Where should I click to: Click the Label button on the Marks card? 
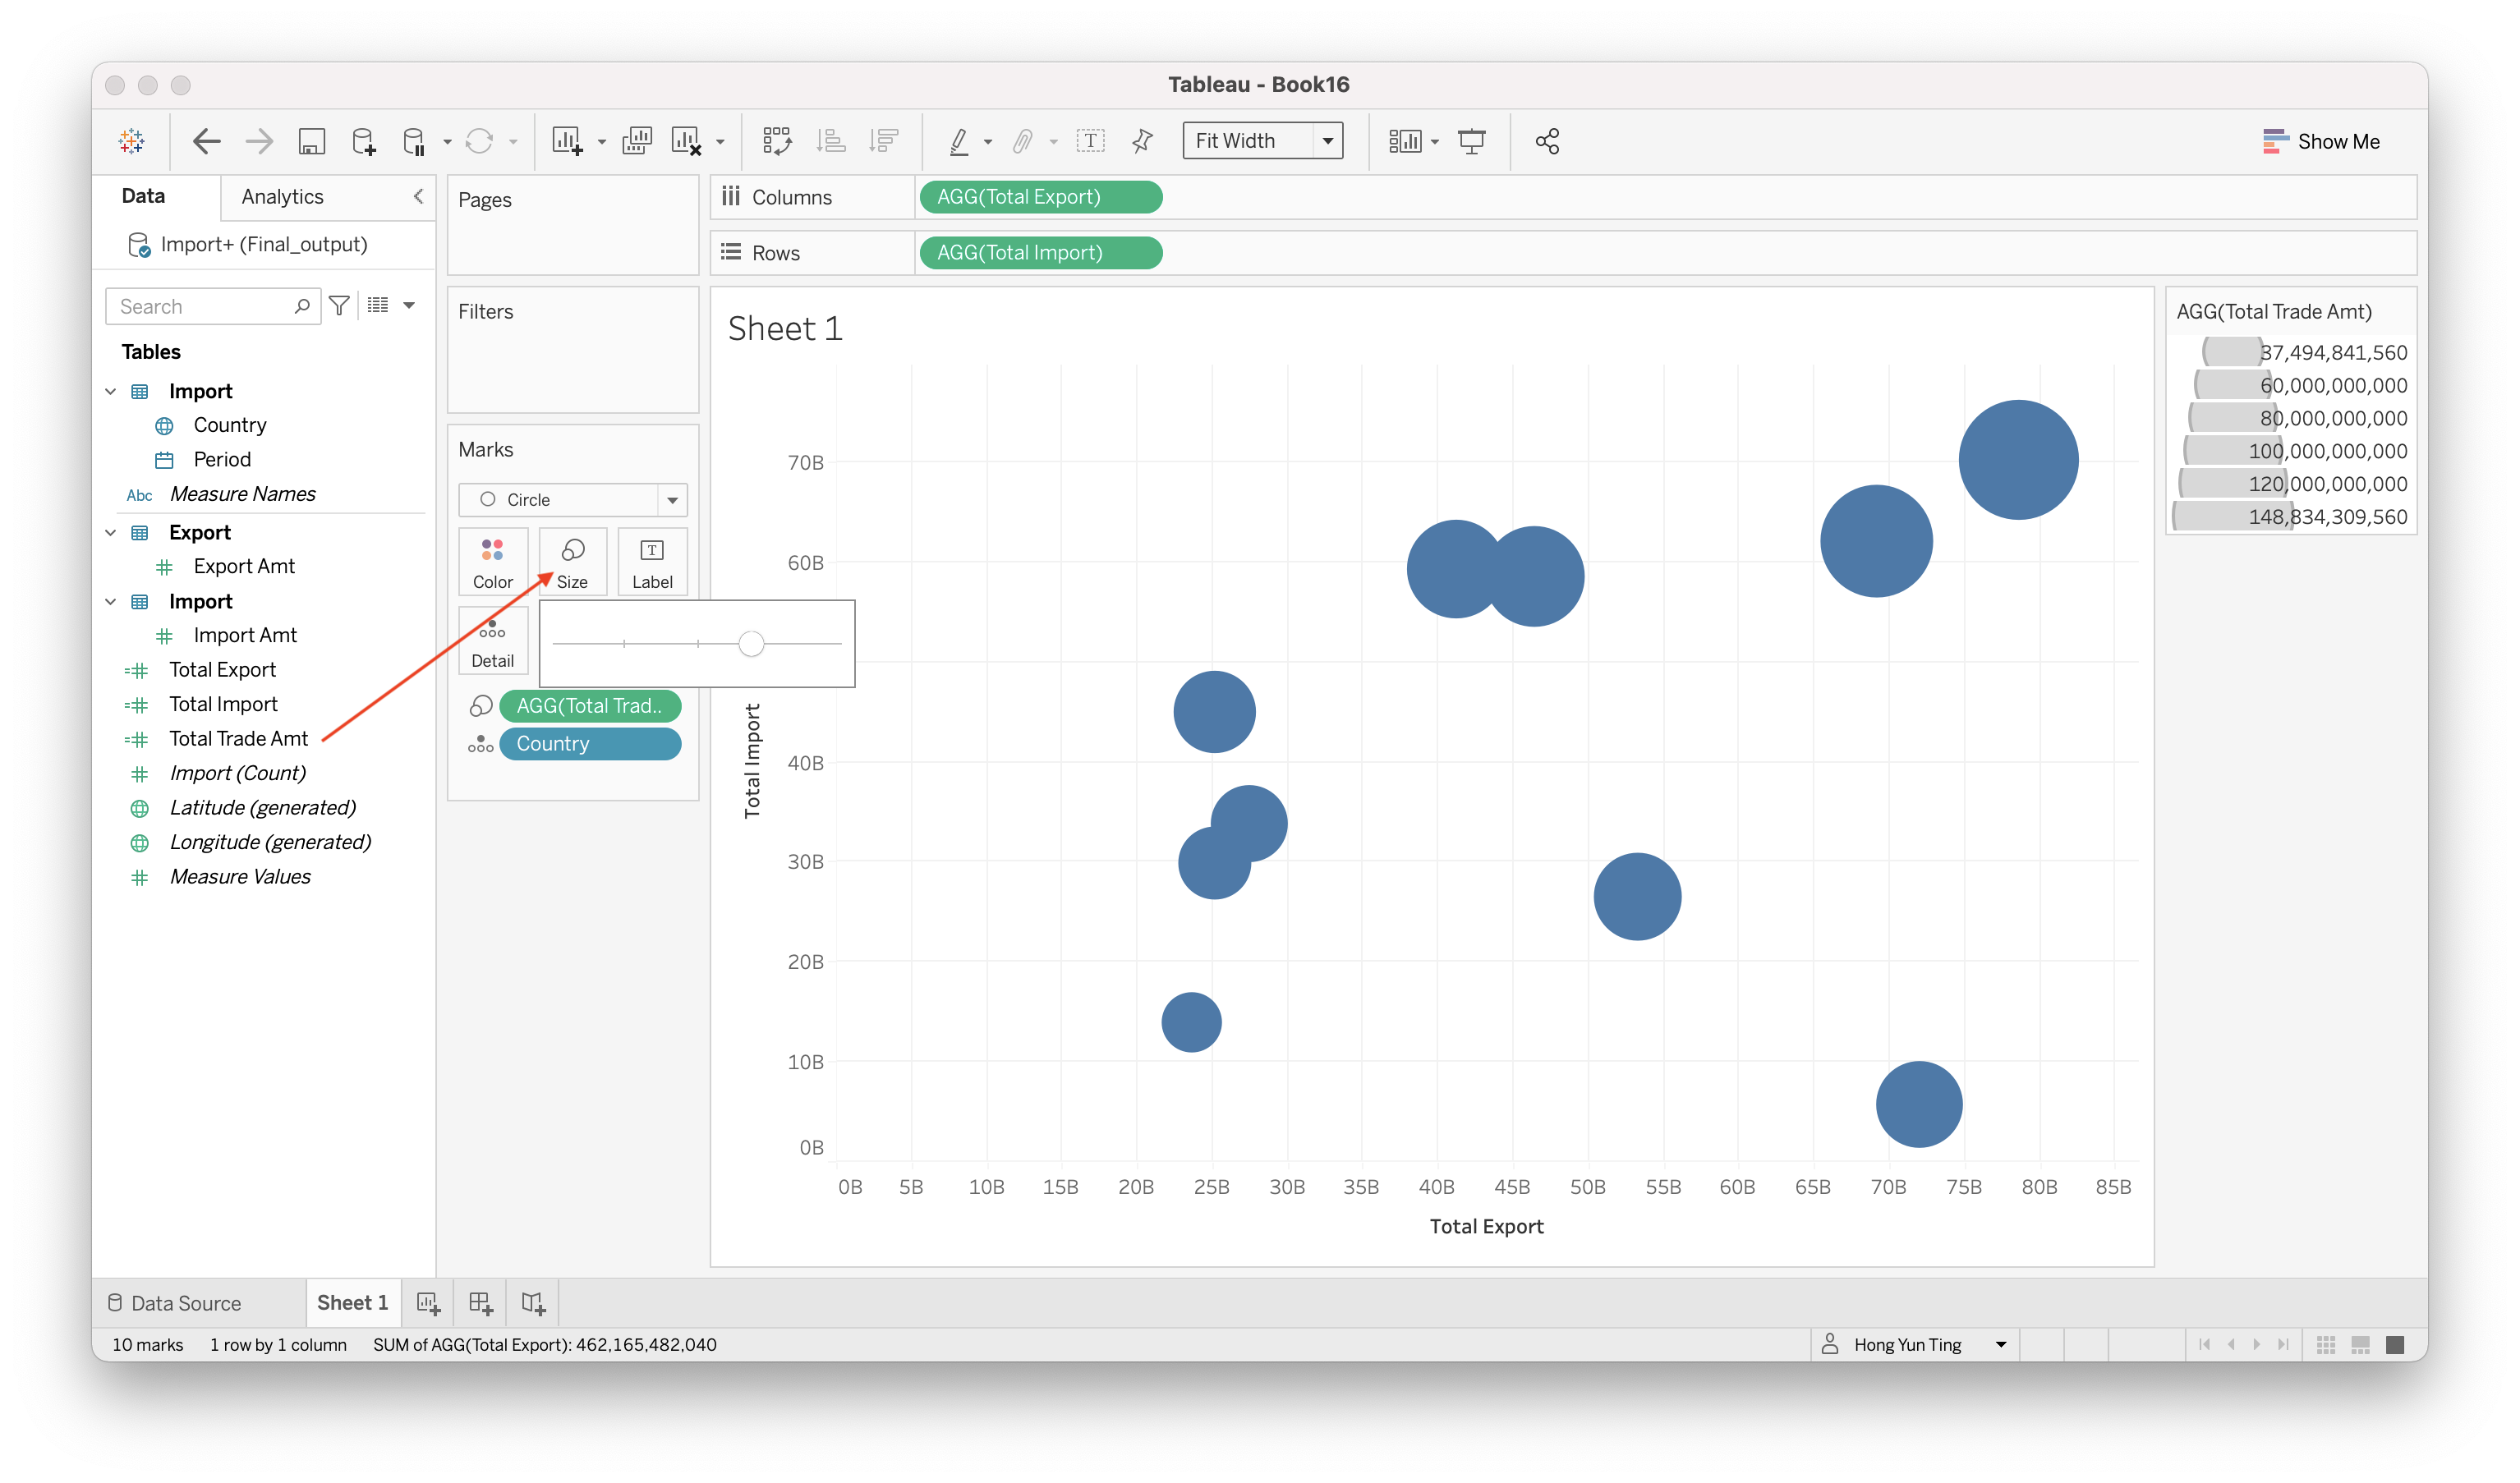652,562
